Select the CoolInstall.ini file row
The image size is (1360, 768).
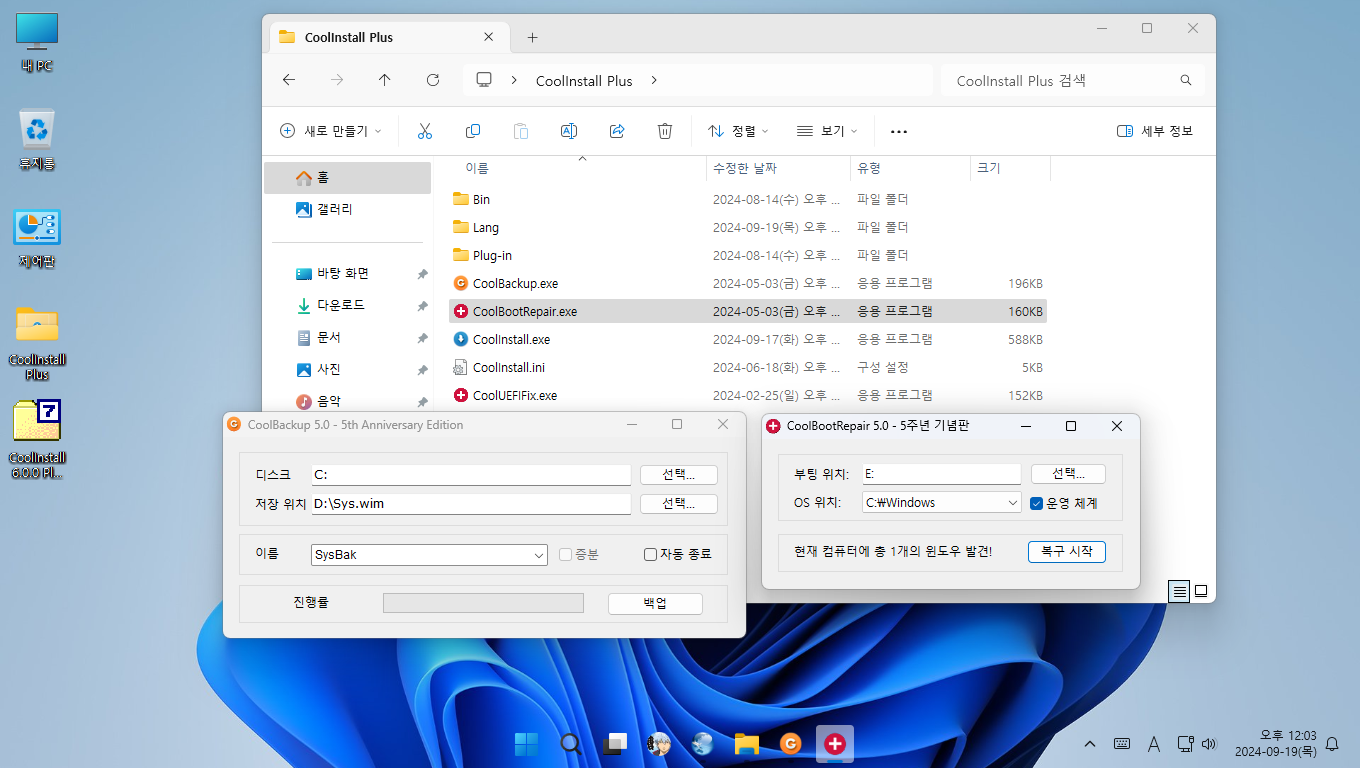748,367
